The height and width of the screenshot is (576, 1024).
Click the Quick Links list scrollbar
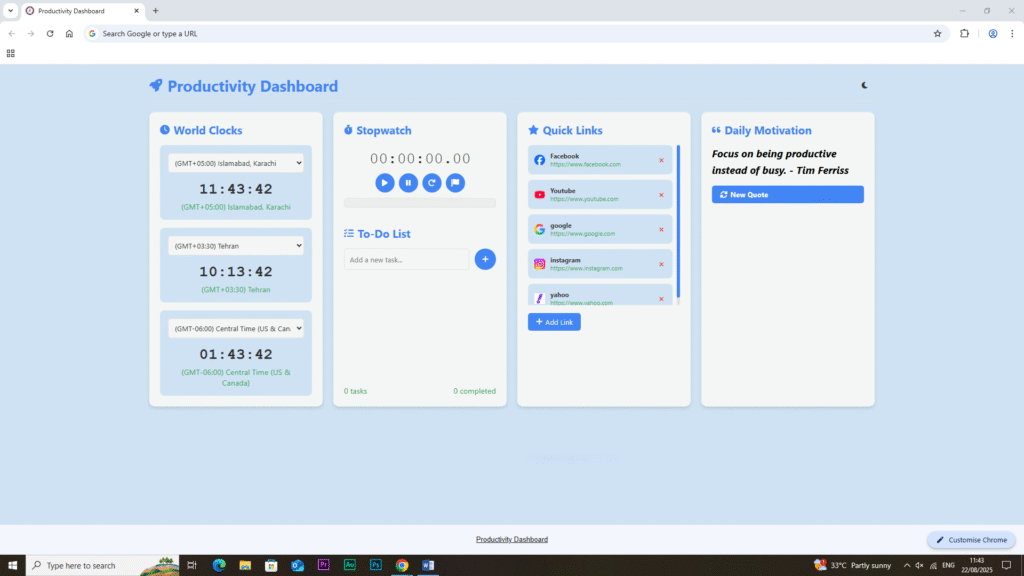click(678, 222)
